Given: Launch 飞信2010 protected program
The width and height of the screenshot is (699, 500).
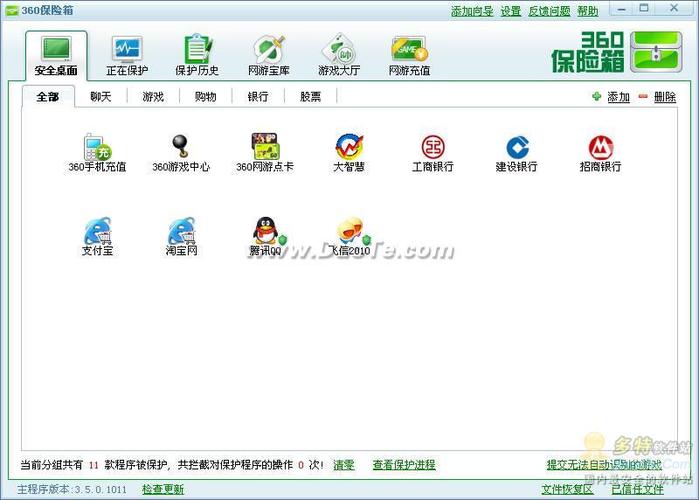Looking at the screenshot, I should pyautogui.click(x=349, y=232).
